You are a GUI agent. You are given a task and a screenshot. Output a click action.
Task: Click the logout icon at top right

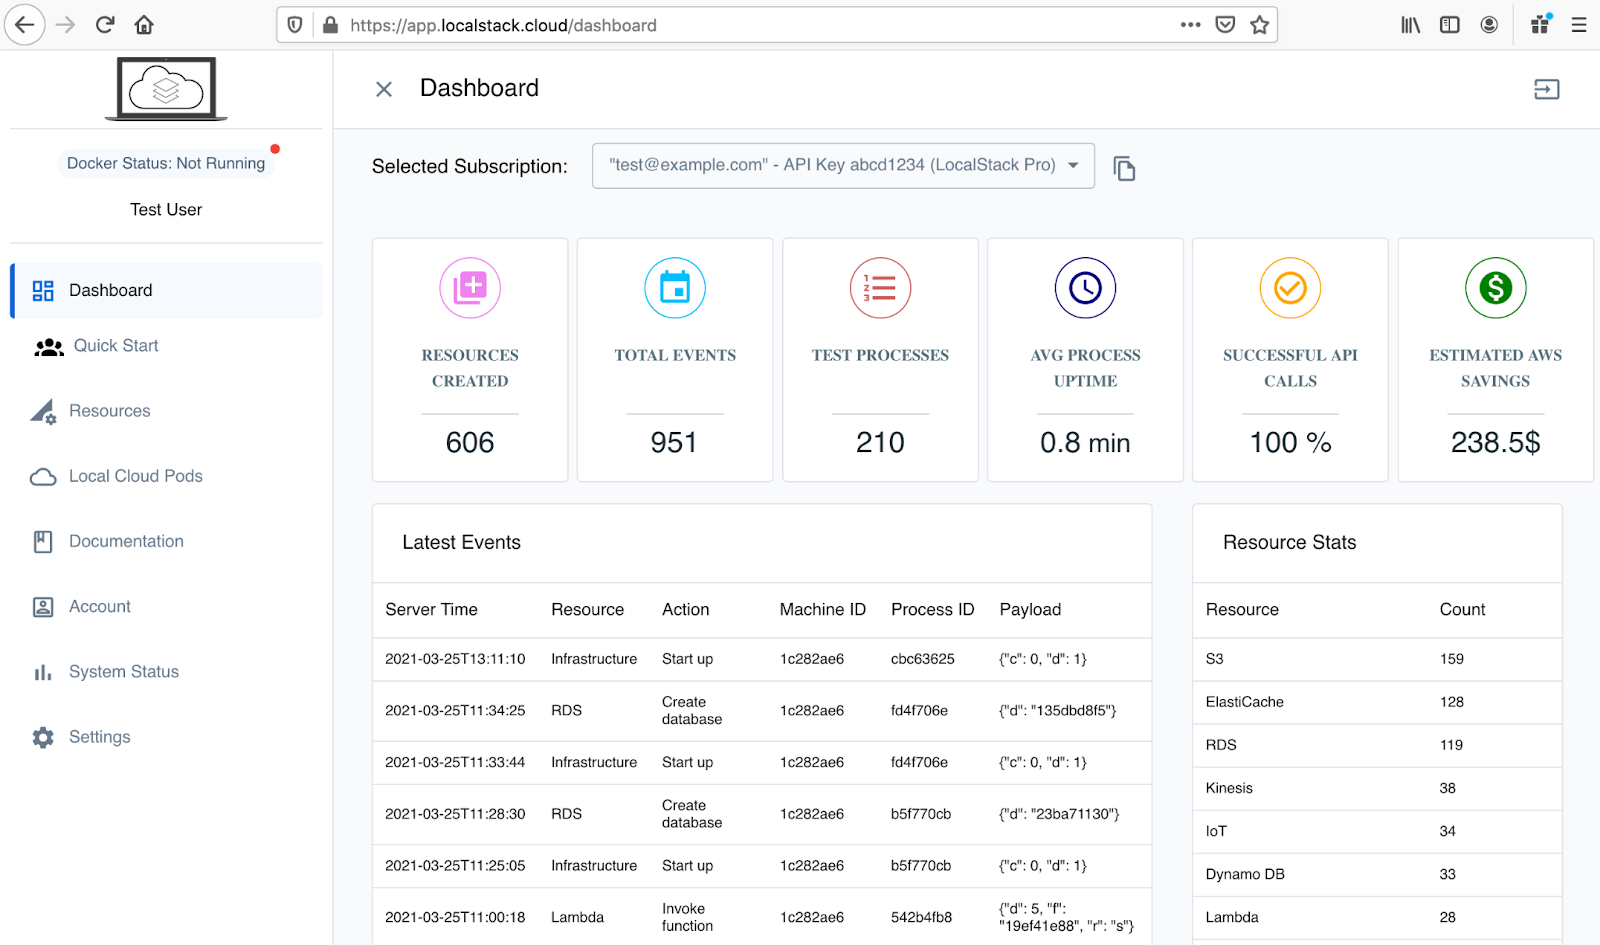tap(1546, 89)
